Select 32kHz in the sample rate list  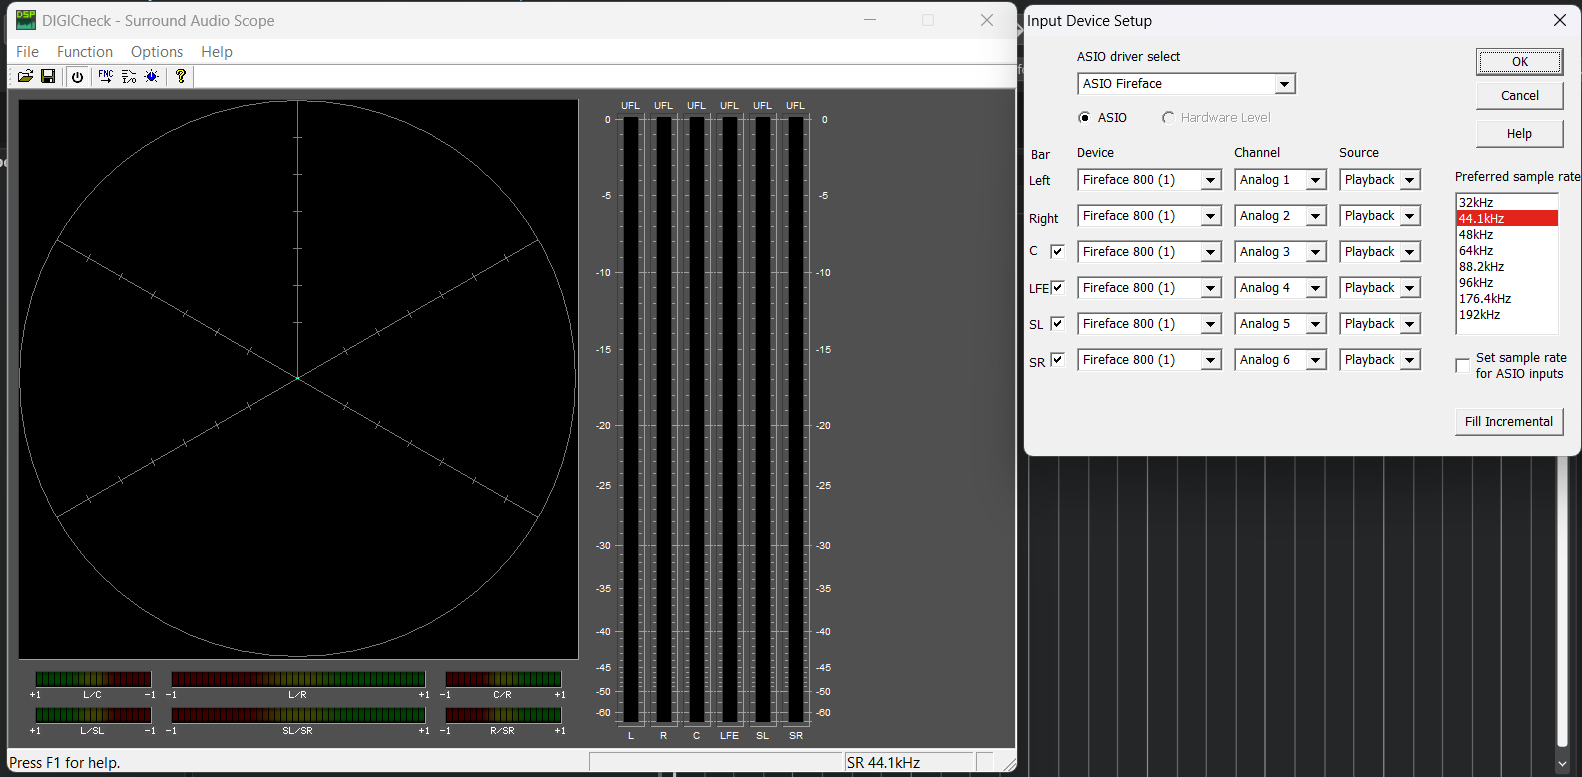(x=1507, y=203)
